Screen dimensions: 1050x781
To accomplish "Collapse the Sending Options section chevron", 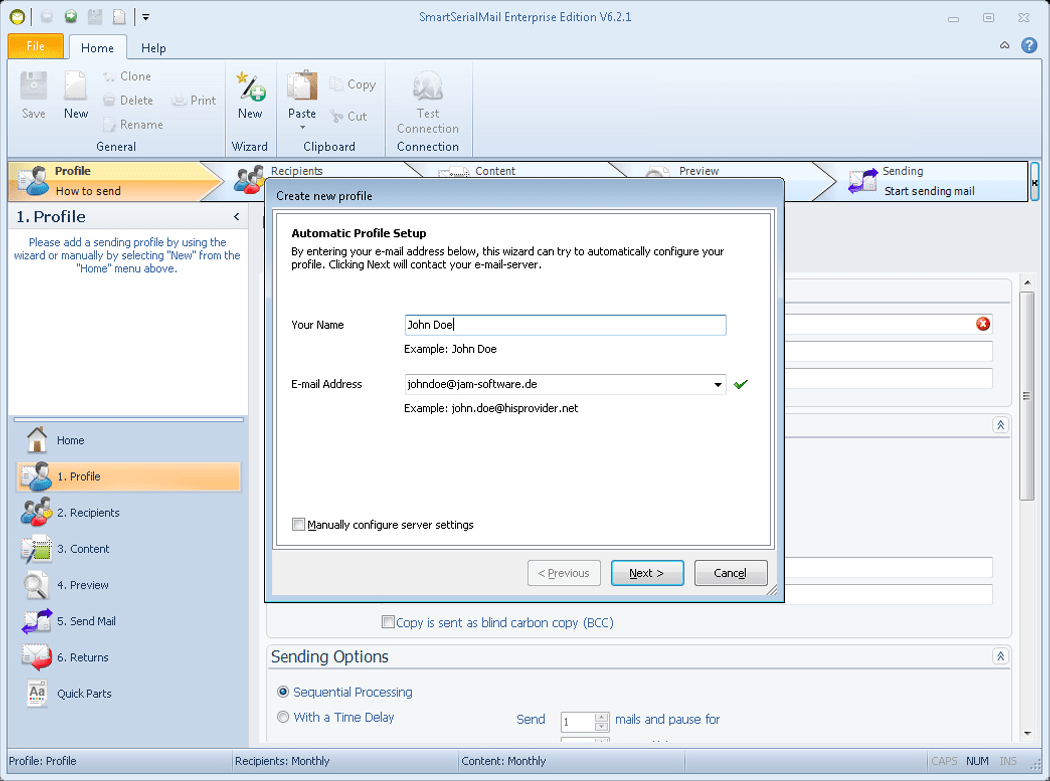I will pos(1000,657).
